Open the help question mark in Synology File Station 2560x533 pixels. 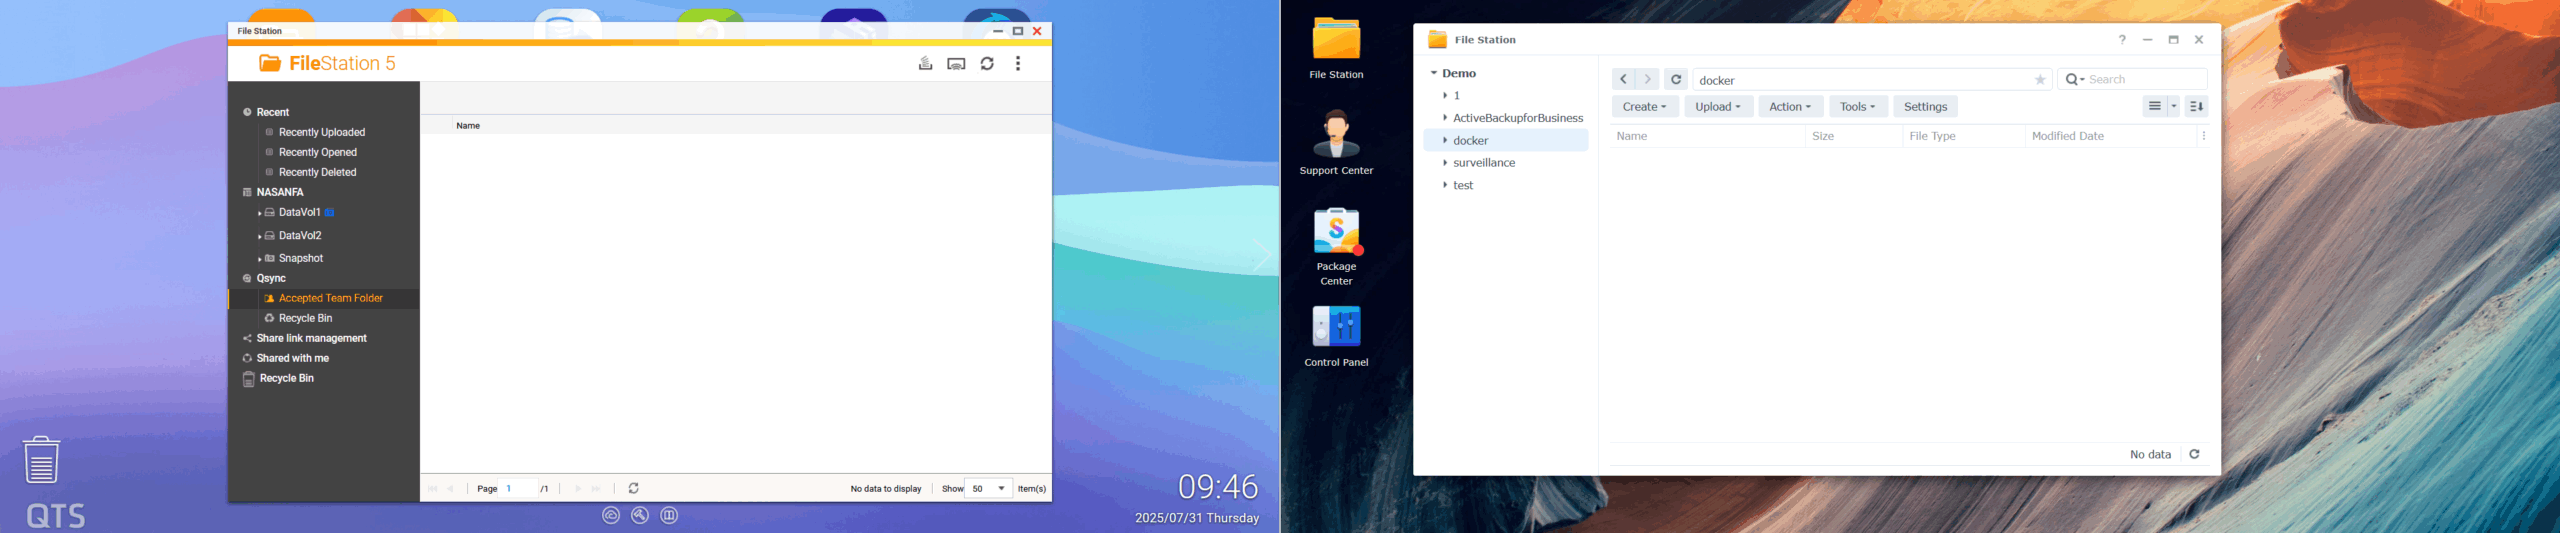(x=2122, y=40)
